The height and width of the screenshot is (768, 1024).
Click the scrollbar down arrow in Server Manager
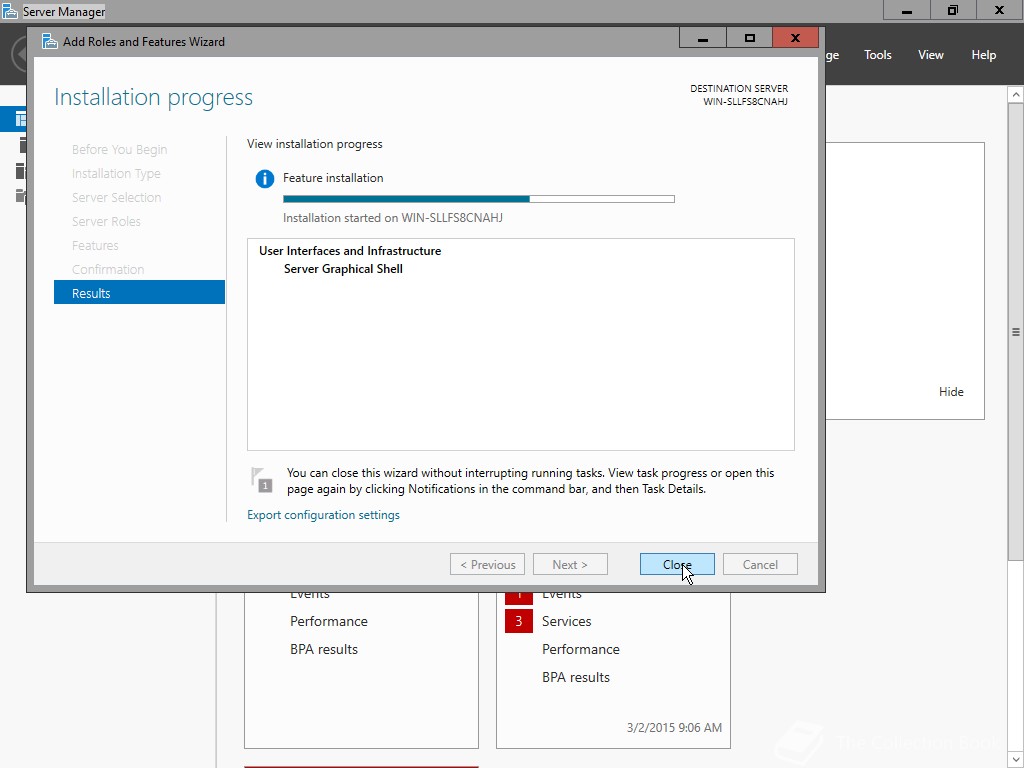(1016, 760)
